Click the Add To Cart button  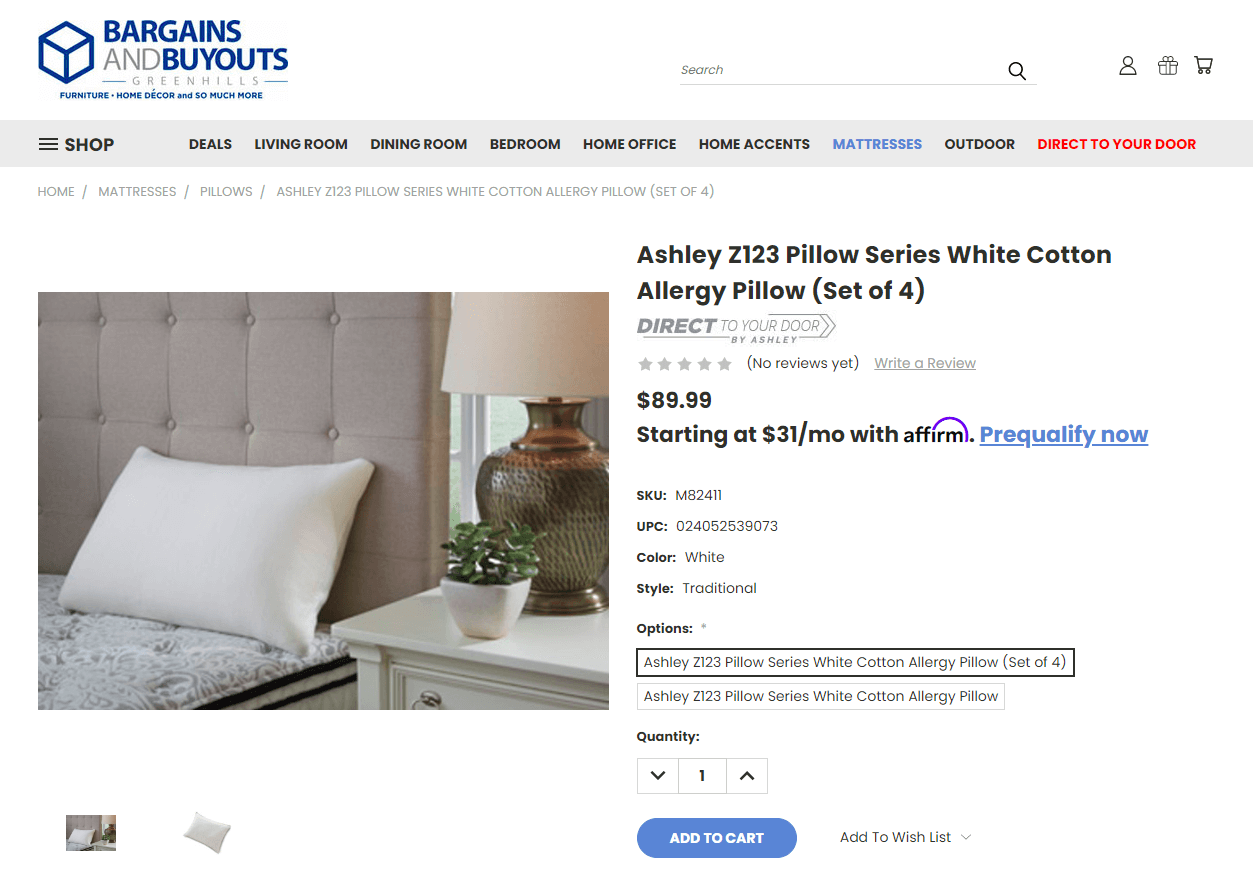pos(717,838)
